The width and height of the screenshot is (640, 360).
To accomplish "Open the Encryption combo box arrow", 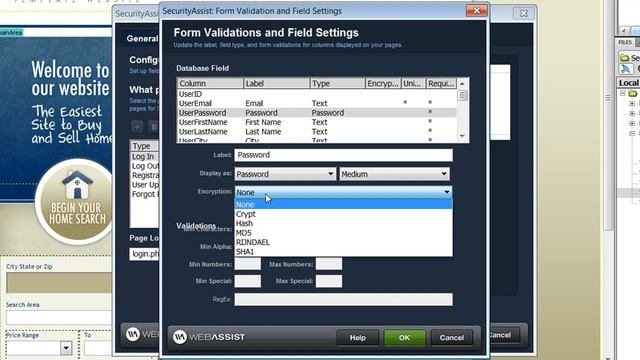I will click(447, 192).
